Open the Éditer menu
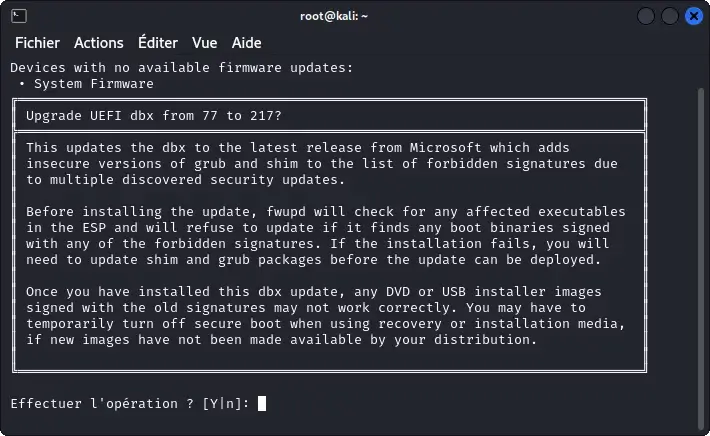 tap(158, 43)
